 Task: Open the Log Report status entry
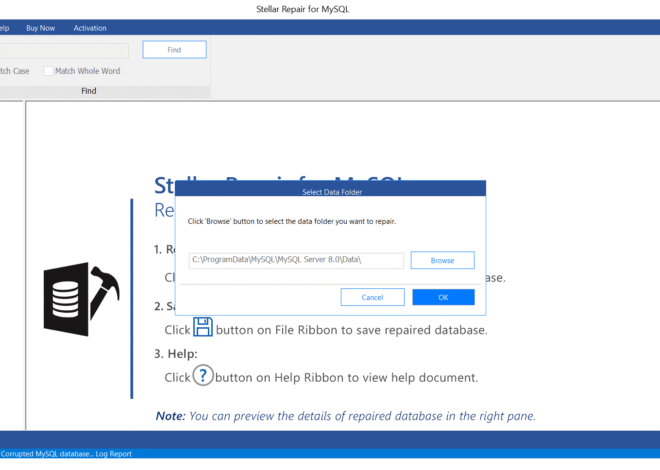(113, 454)
